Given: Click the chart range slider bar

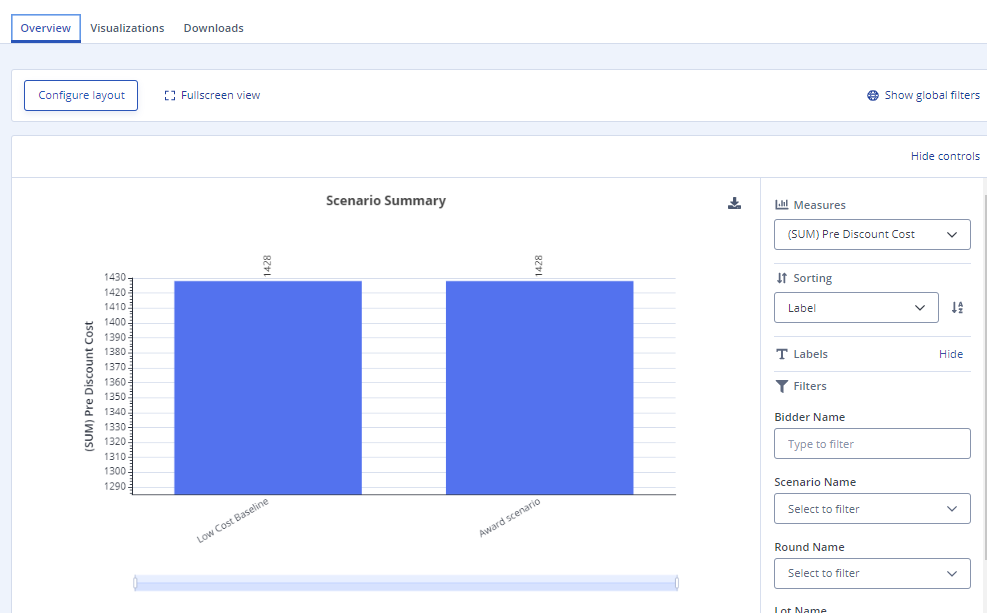Looking at the screenshot, I should pyautogui.click(x=405, y=583).
